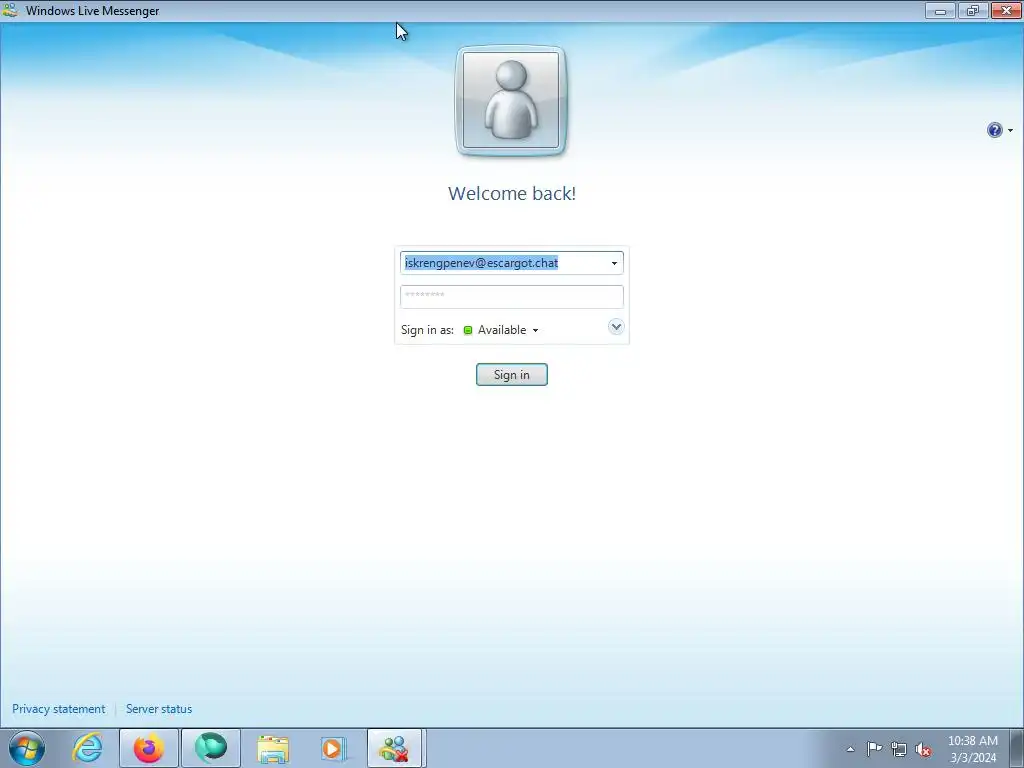Viewport: 1024px width, 768px height.
Task: Click the muted volume tray icon
Action: click(x=923, y=749)
